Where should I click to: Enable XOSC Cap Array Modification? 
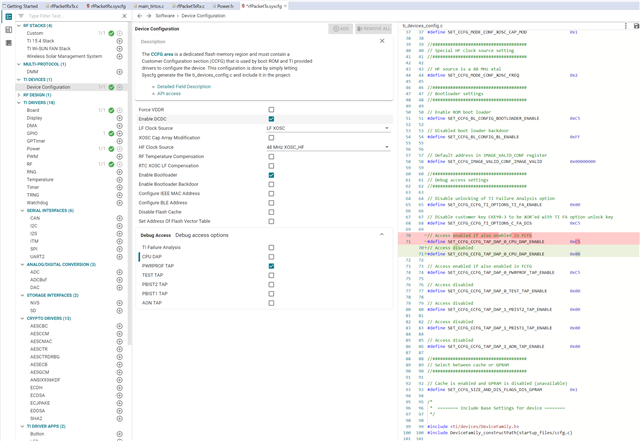point(271,138)
